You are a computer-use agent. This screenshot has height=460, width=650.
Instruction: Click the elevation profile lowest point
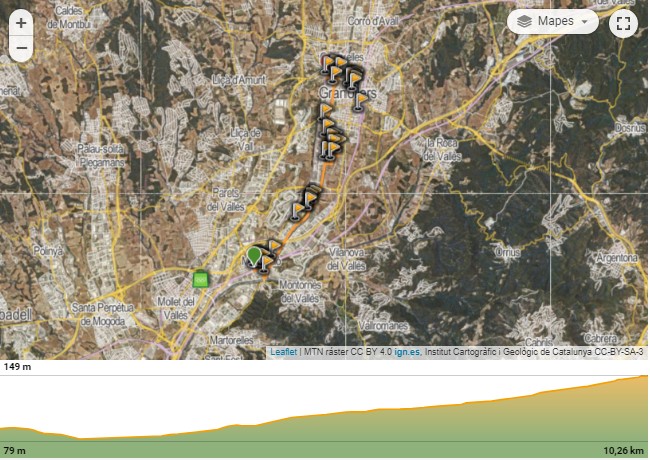point(85,437)
